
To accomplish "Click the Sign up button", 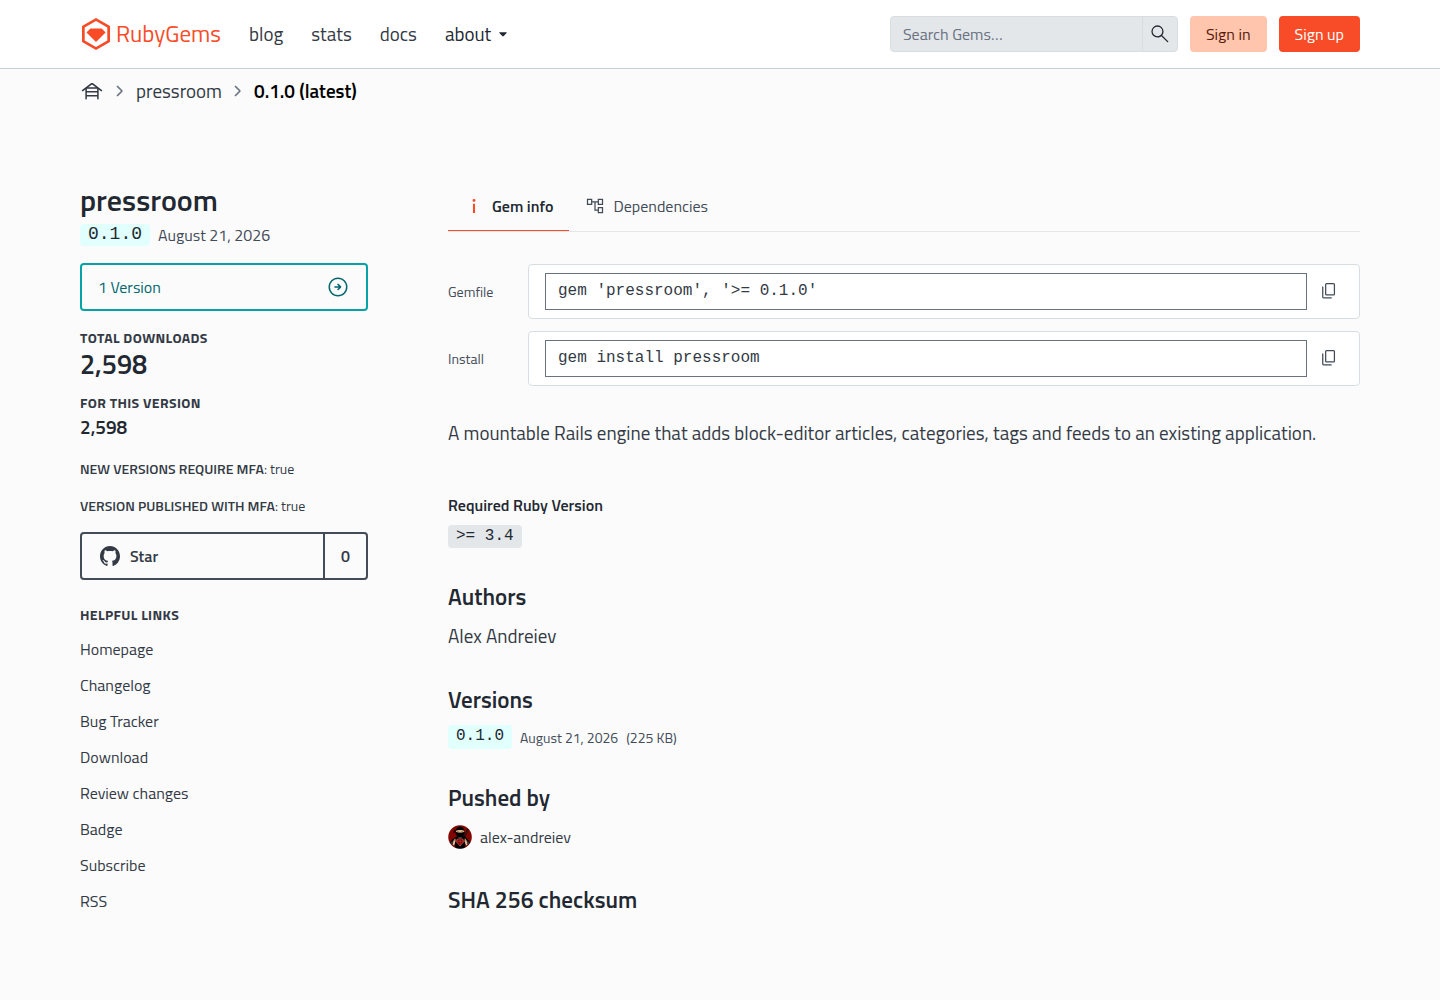I will (x=1319, y=34).
